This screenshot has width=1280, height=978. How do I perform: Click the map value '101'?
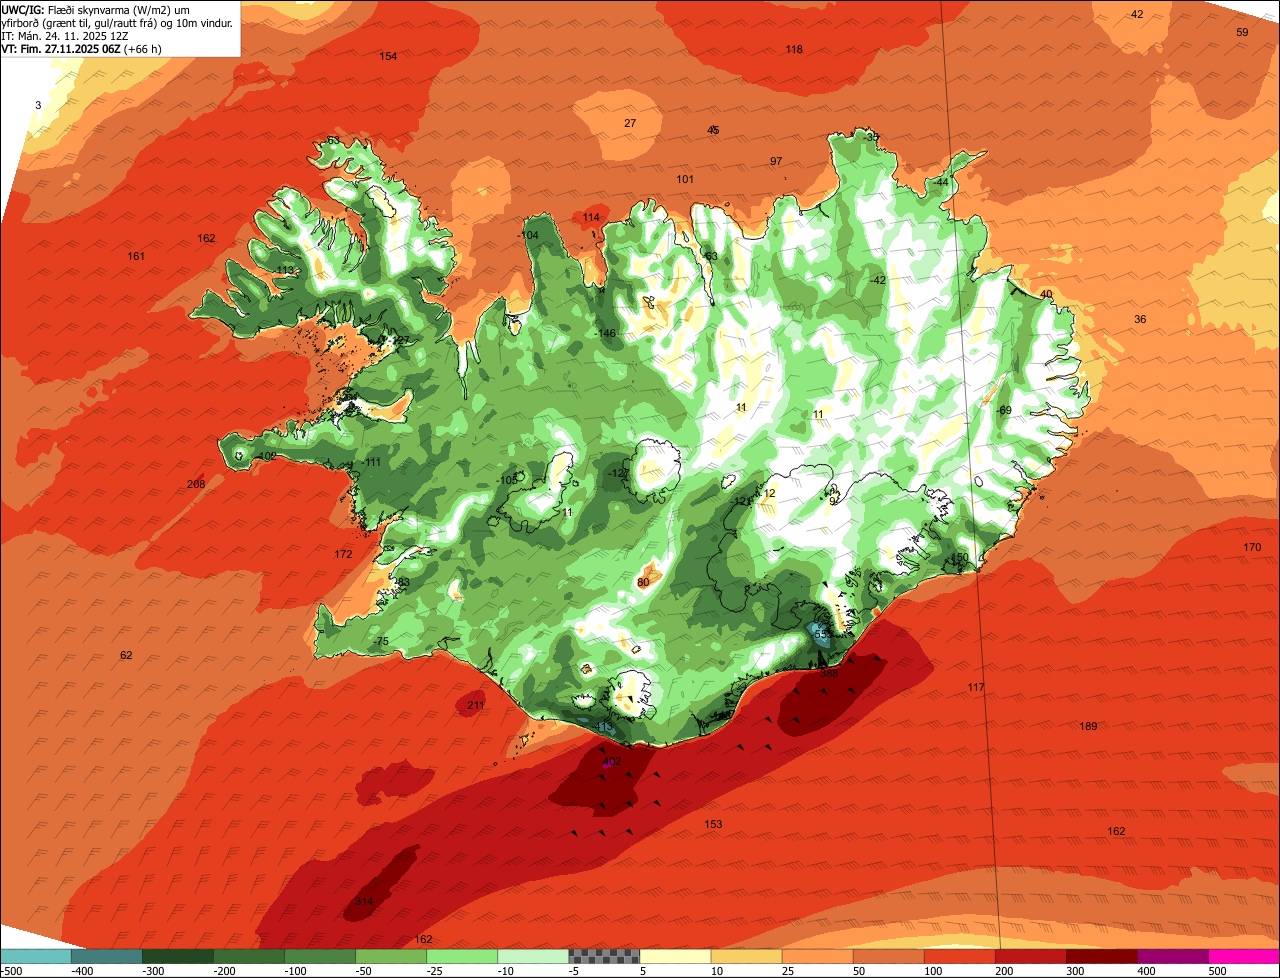(x=685, y=179)
